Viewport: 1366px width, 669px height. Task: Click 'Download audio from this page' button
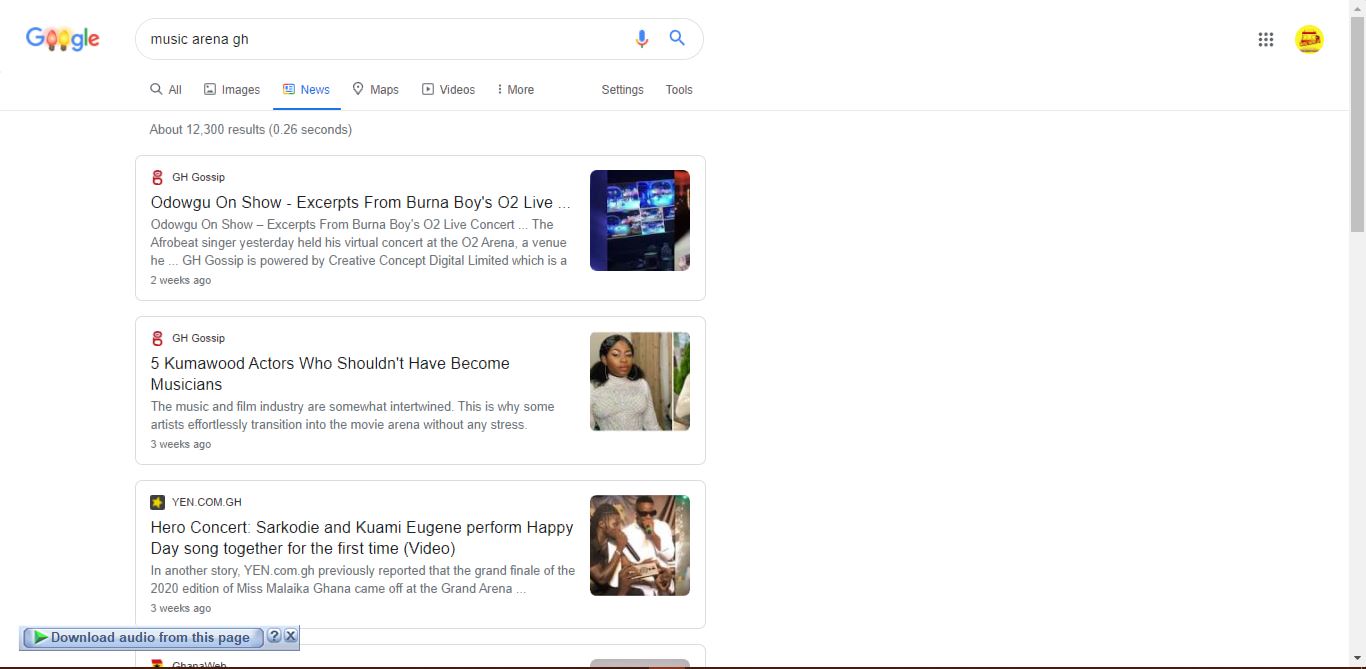pos(143,637)
